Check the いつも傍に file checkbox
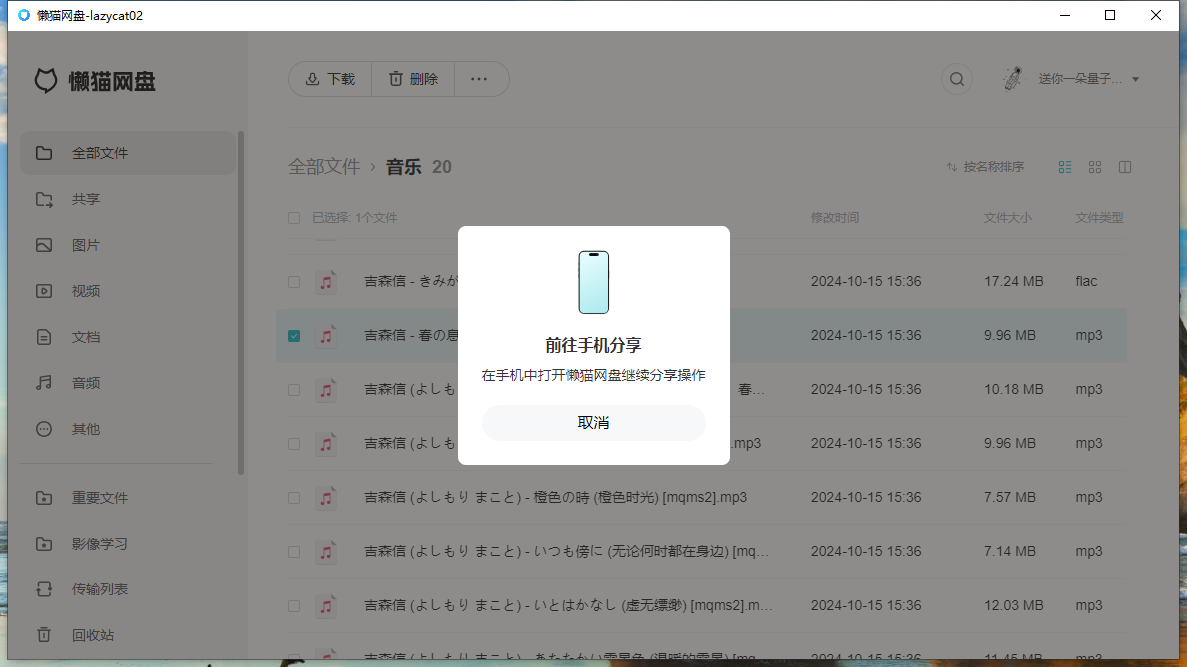The height and width of the screenshot is (667, 1187). coord(294,552)
